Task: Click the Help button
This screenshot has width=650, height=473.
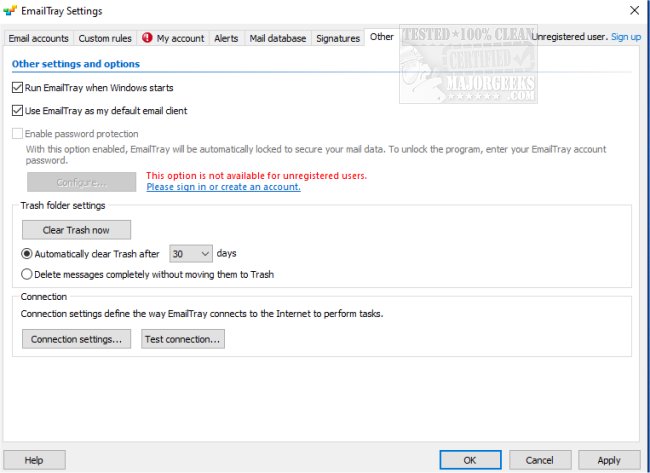Action: (34, 460)
